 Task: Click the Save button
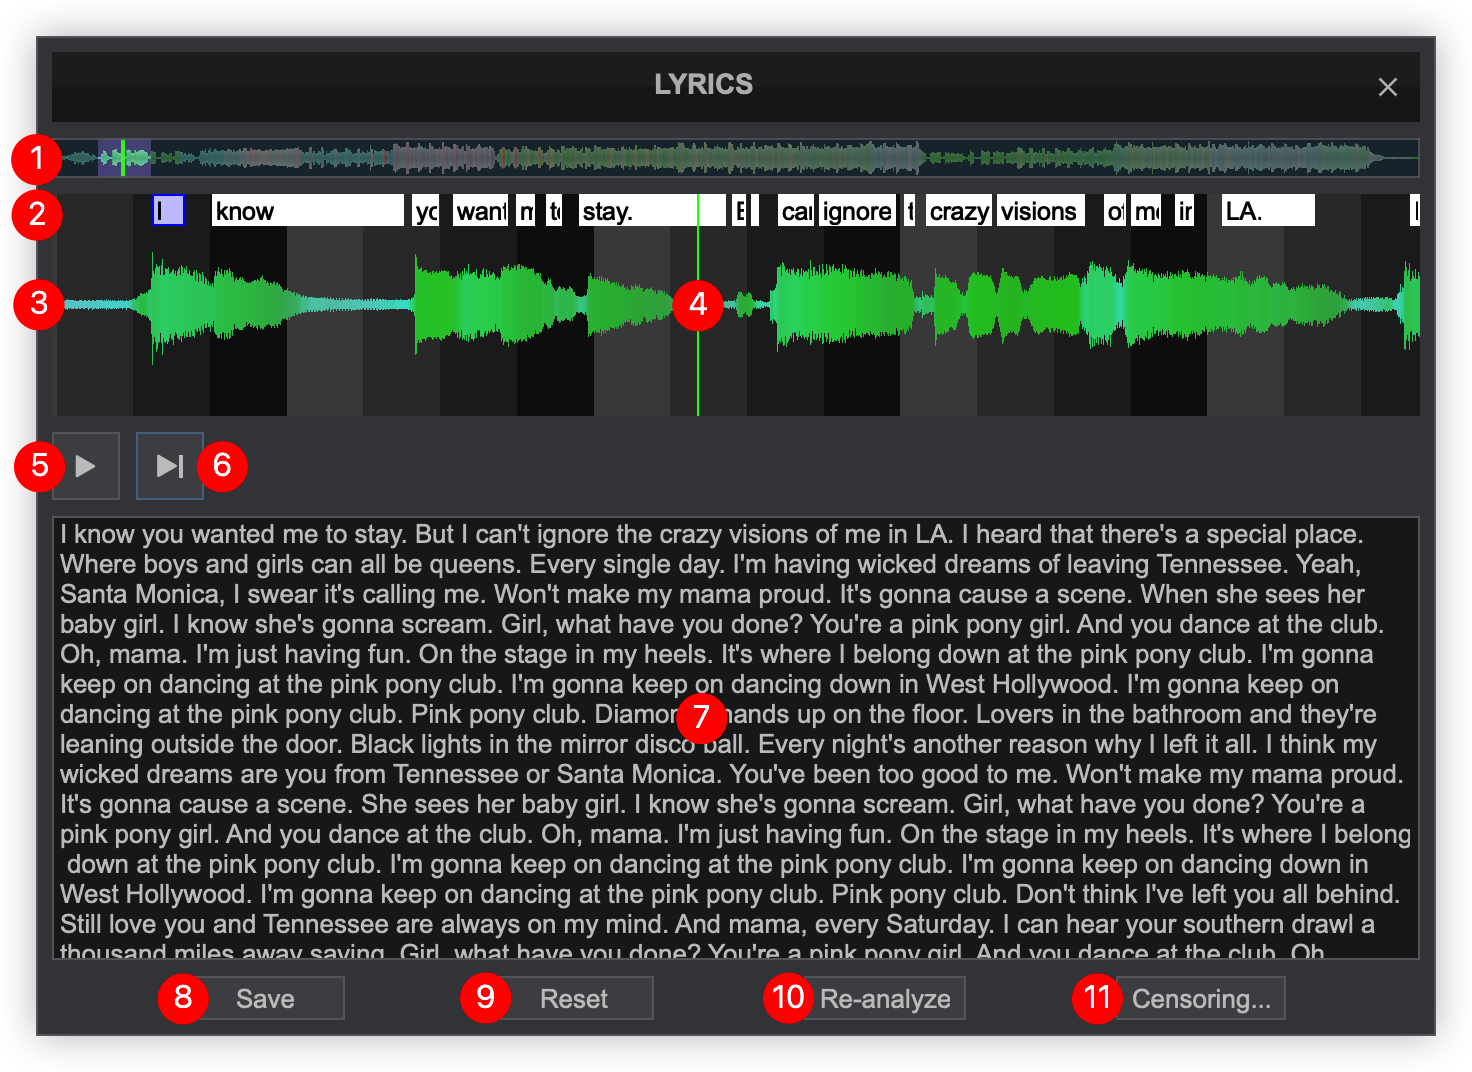[265, 999]
